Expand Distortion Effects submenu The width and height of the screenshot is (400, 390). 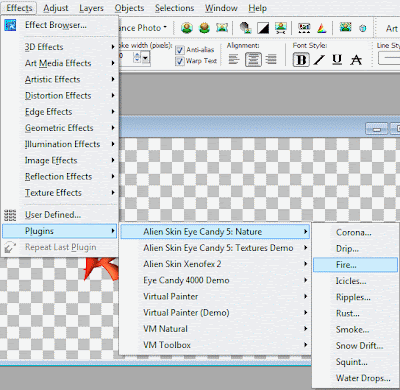[x=59, y=96]
